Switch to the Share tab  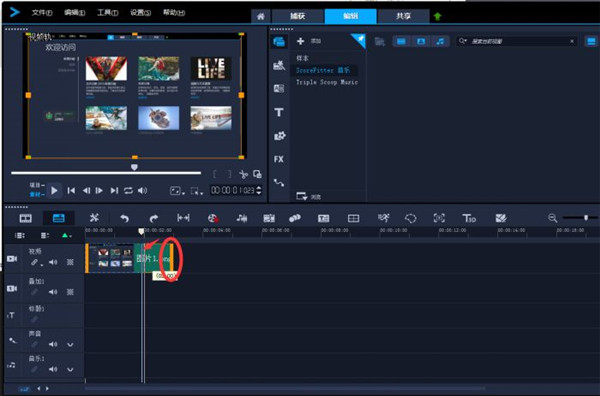click(403, 16)
